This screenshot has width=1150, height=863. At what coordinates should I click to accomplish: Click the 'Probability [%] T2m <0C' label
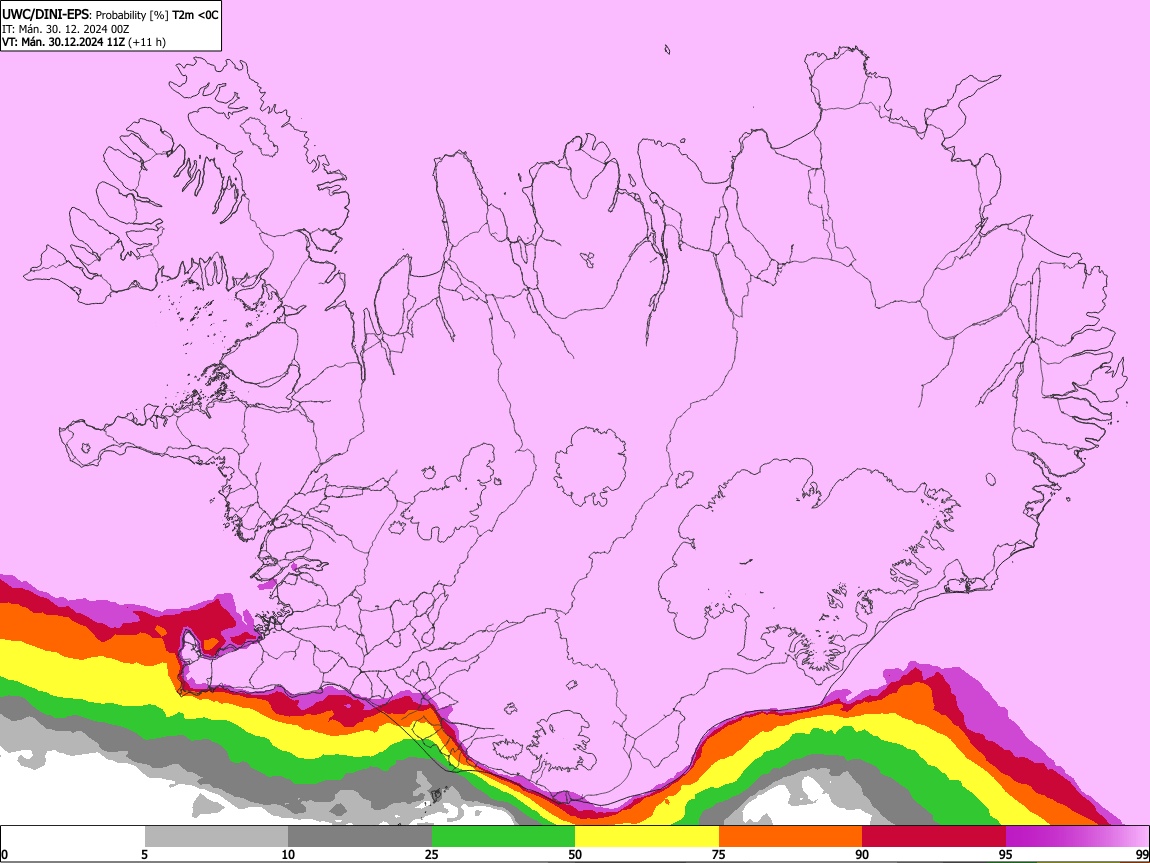(x=157, y=15)
